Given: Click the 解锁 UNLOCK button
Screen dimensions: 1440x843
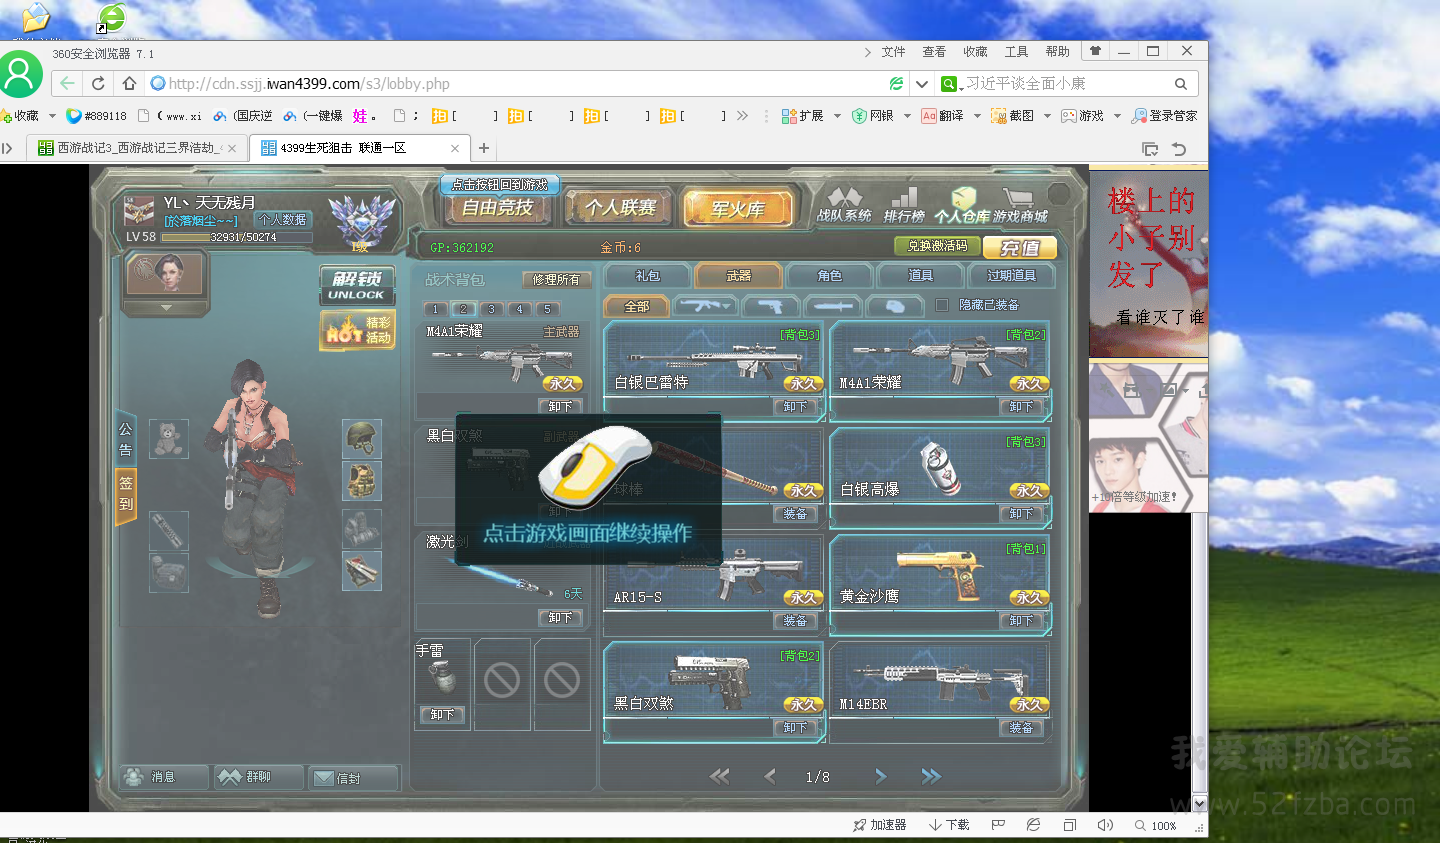Looking at the screenshot, I should 357,285.
